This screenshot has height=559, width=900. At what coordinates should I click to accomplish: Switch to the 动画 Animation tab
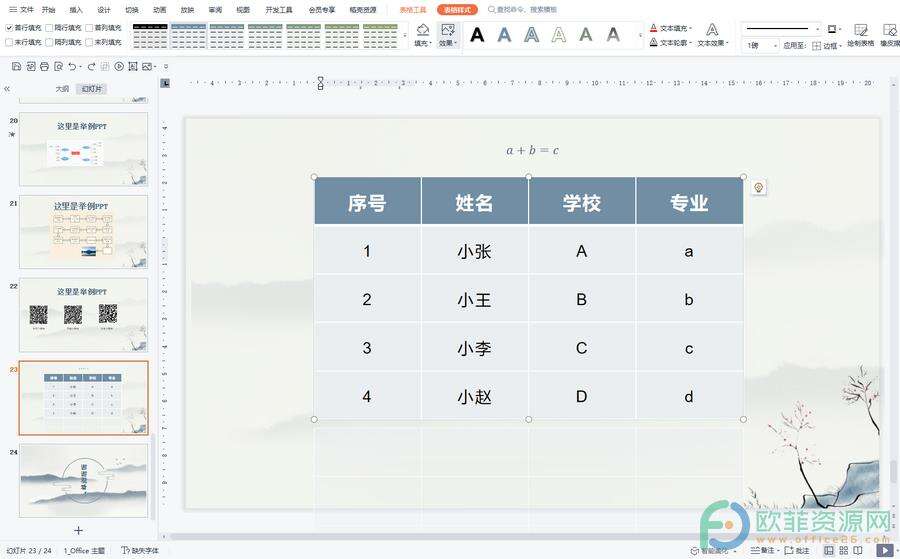160,10
